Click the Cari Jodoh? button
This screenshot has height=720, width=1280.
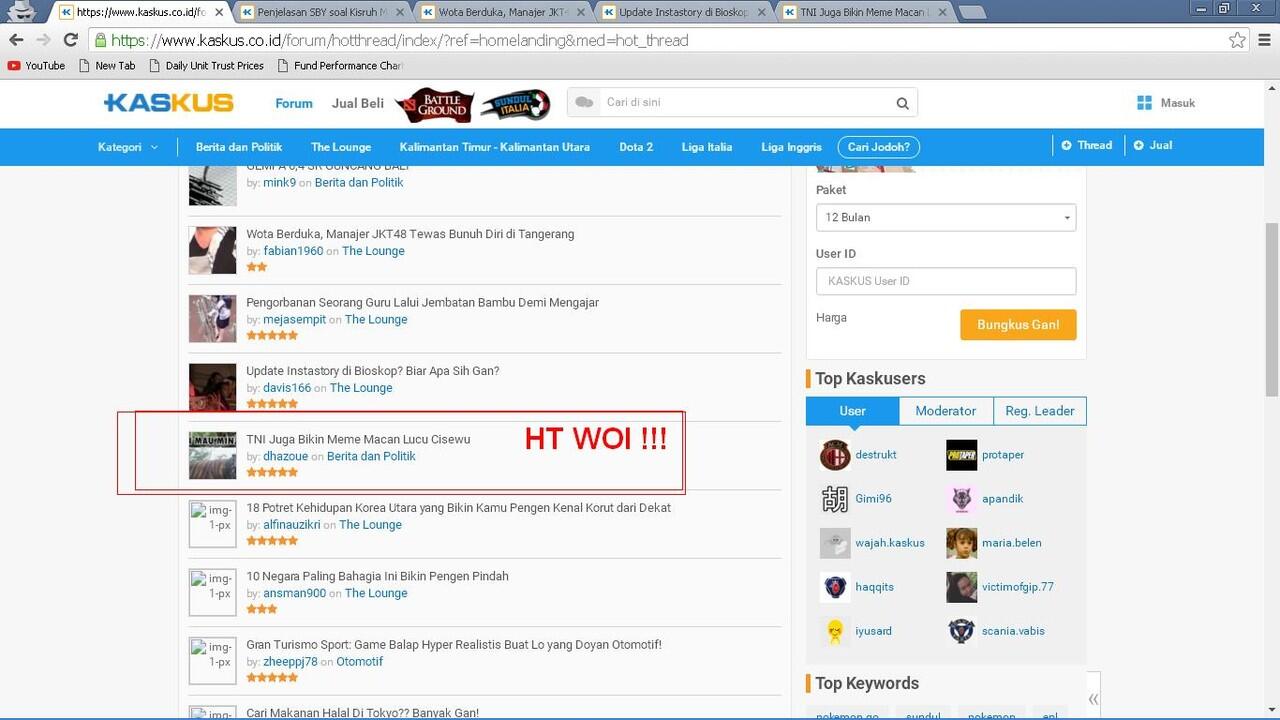pyautogui.click(x=879, y=147)
